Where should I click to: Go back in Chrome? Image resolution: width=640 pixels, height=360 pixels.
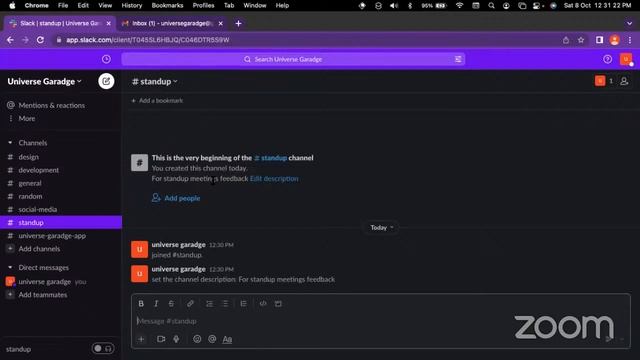(10, 40)
